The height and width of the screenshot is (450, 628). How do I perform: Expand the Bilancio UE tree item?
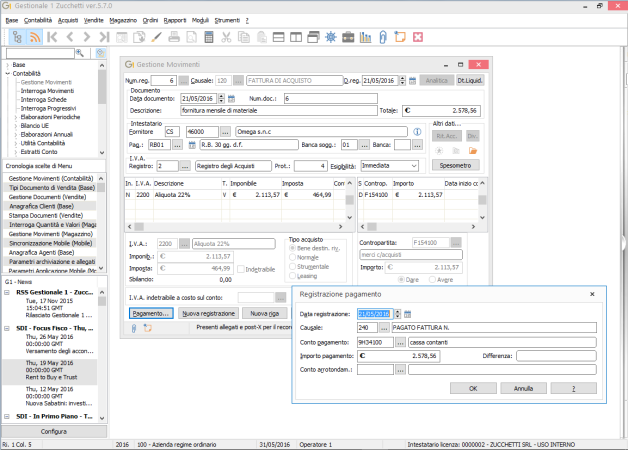tap(16, 126)
